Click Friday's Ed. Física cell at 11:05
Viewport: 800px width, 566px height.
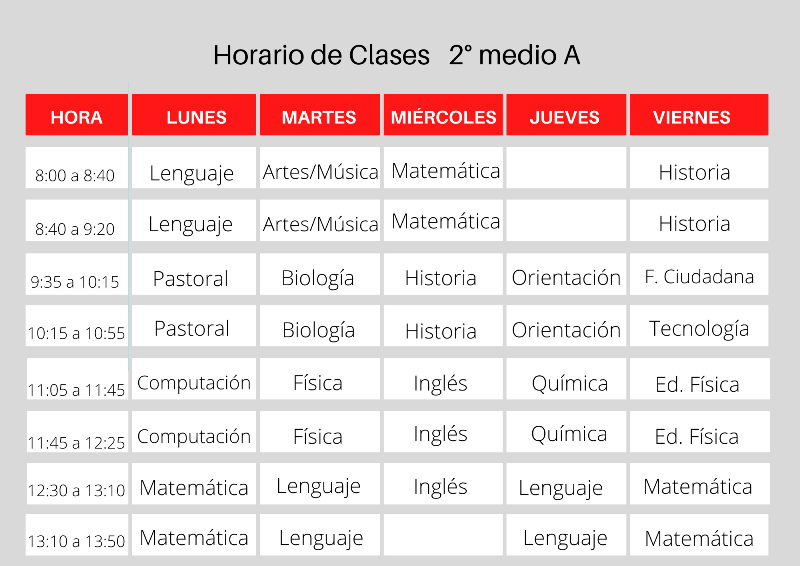(697, 384)
